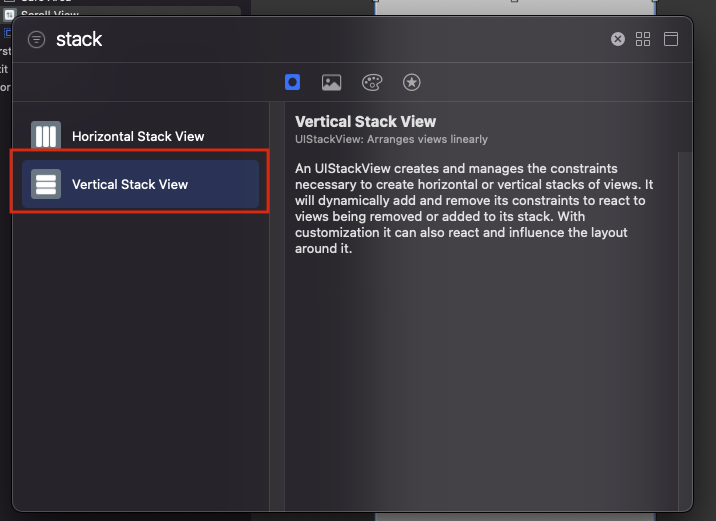716x521 pixels.
Task: Show the Objects library tab
Action: tap(292, 82)
